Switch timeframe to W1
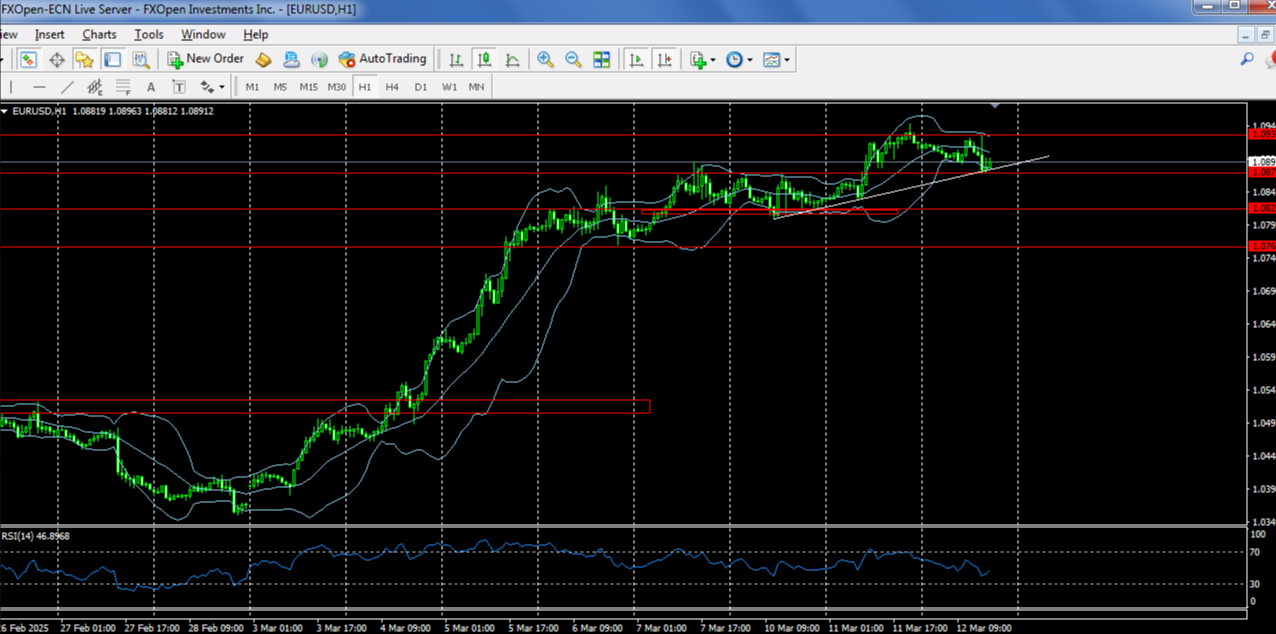1276x634 pixels. coord(450,87)
